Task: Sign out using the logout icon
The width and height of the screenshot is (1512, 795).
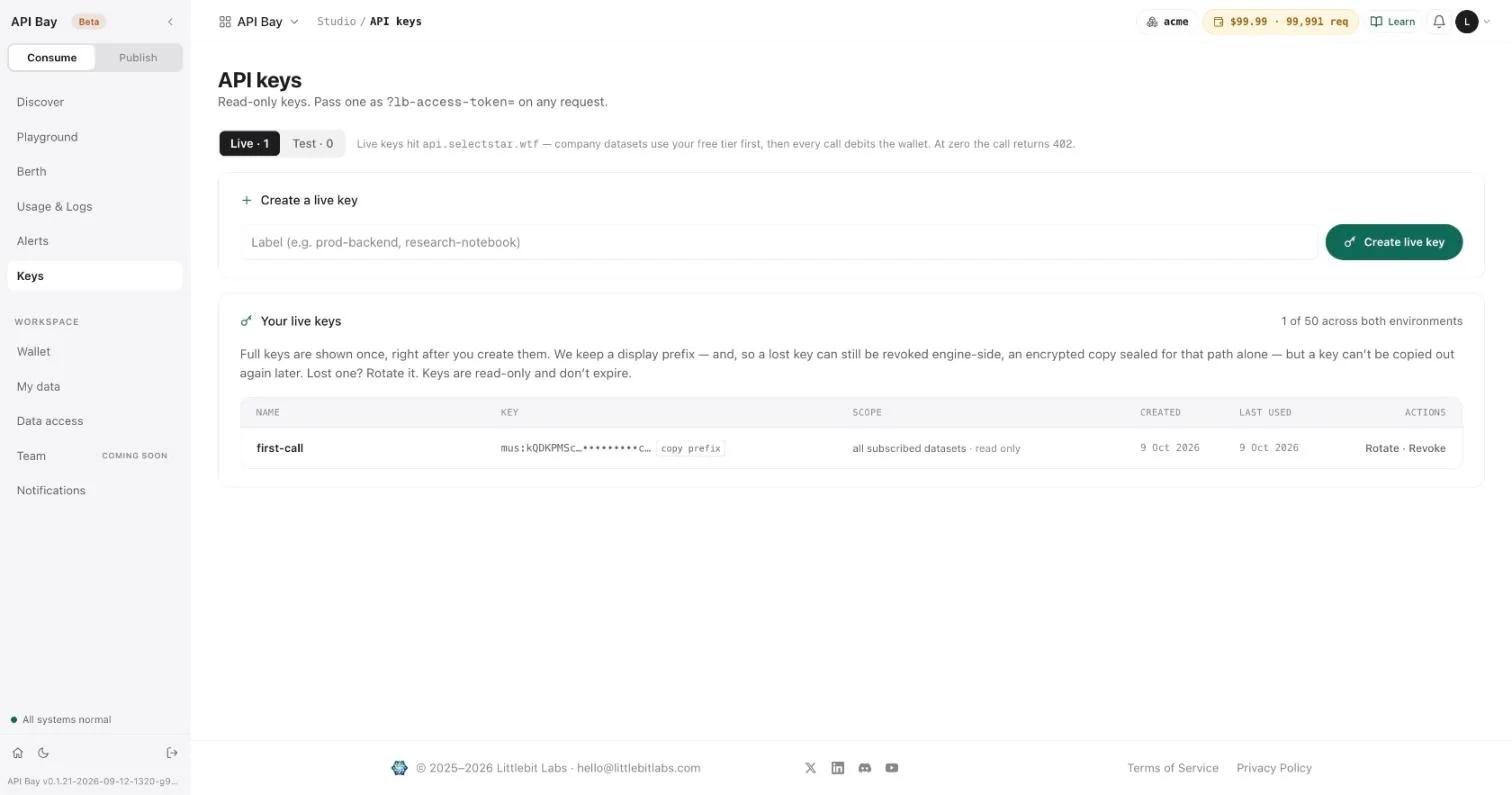Action: point(172,753)
